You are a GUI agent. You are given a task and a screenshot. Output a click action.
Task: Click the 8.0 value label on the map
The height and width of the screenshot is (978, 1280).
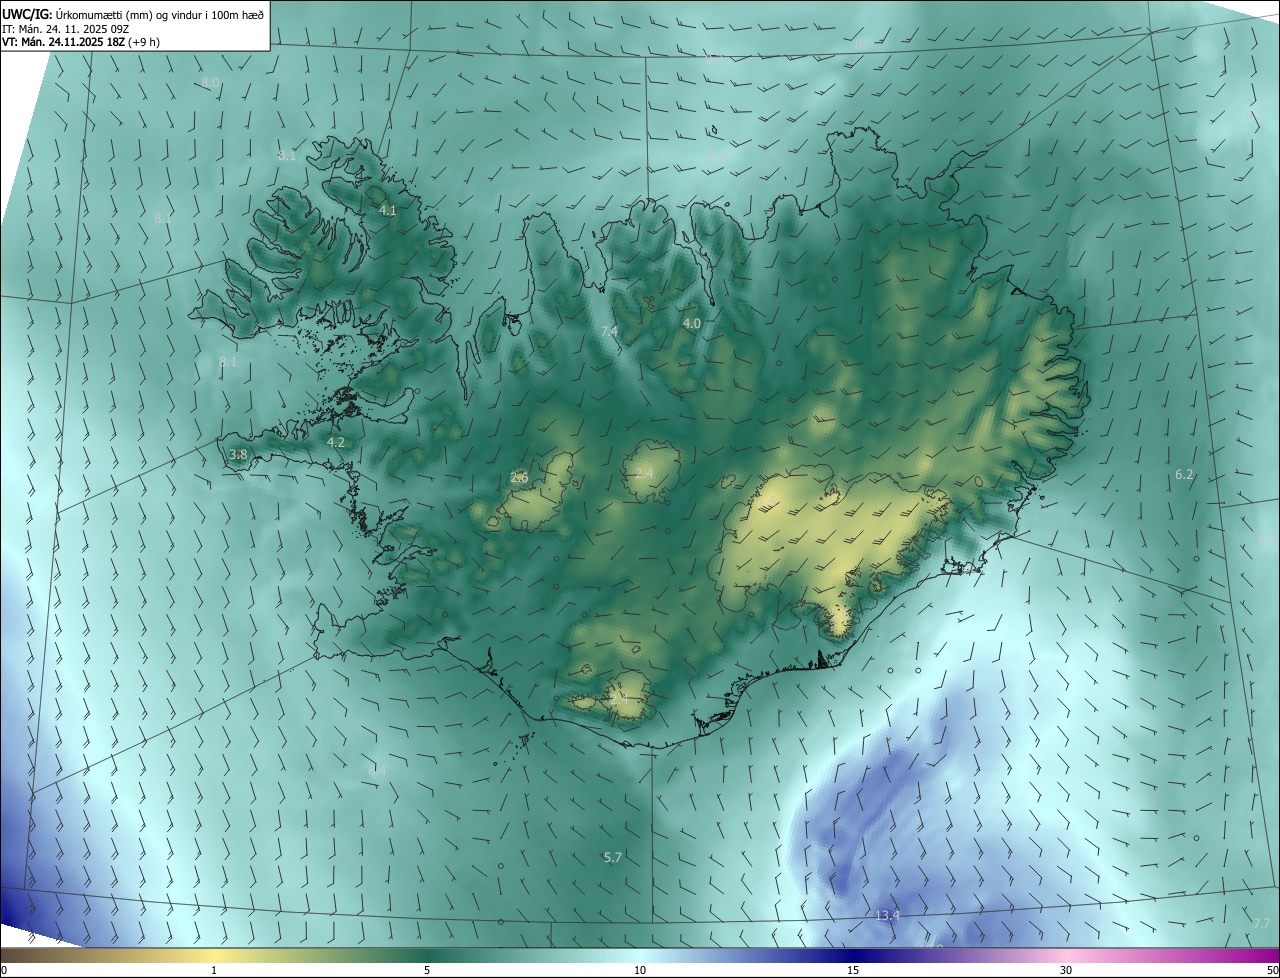pos(210,82)
